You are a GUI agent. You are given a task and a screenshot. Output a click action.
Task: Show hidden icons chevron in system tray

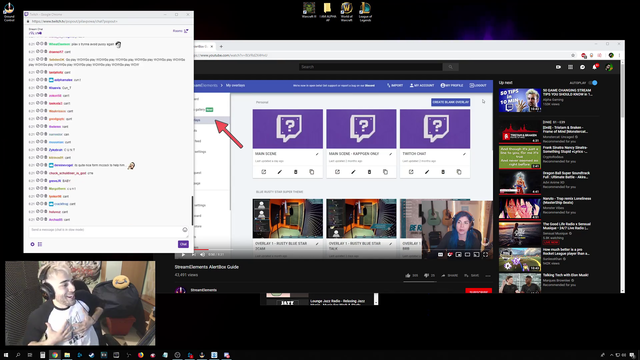(611, 355)
